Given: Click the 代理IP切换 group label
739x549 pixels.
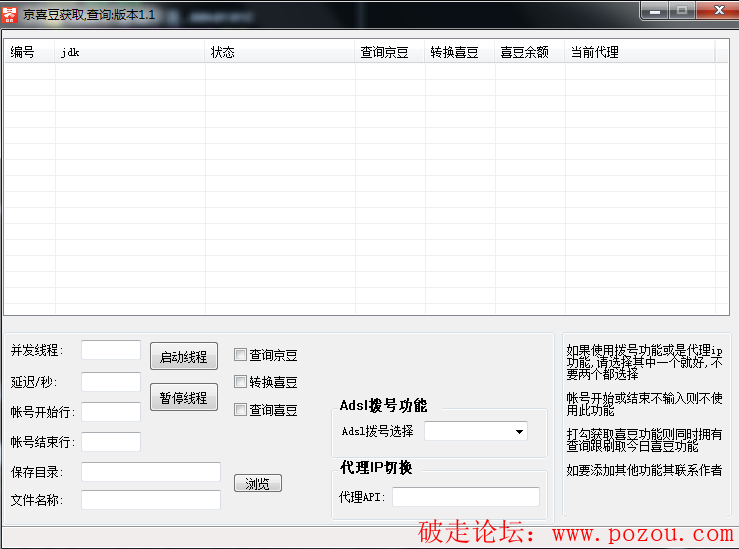Looking at the screenshot, I should point(376,467).
